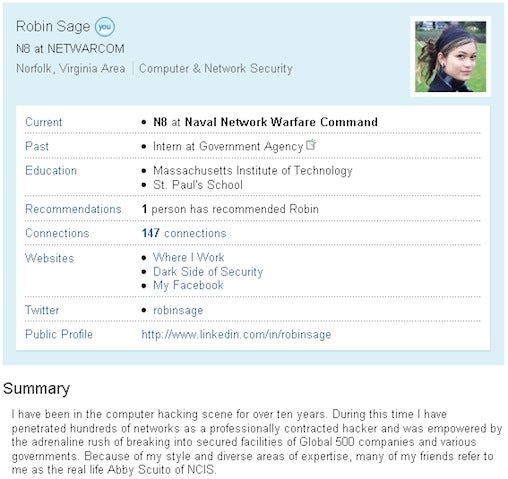Click the N8 at NETWARCOM headline

click(x=70, y=49)
